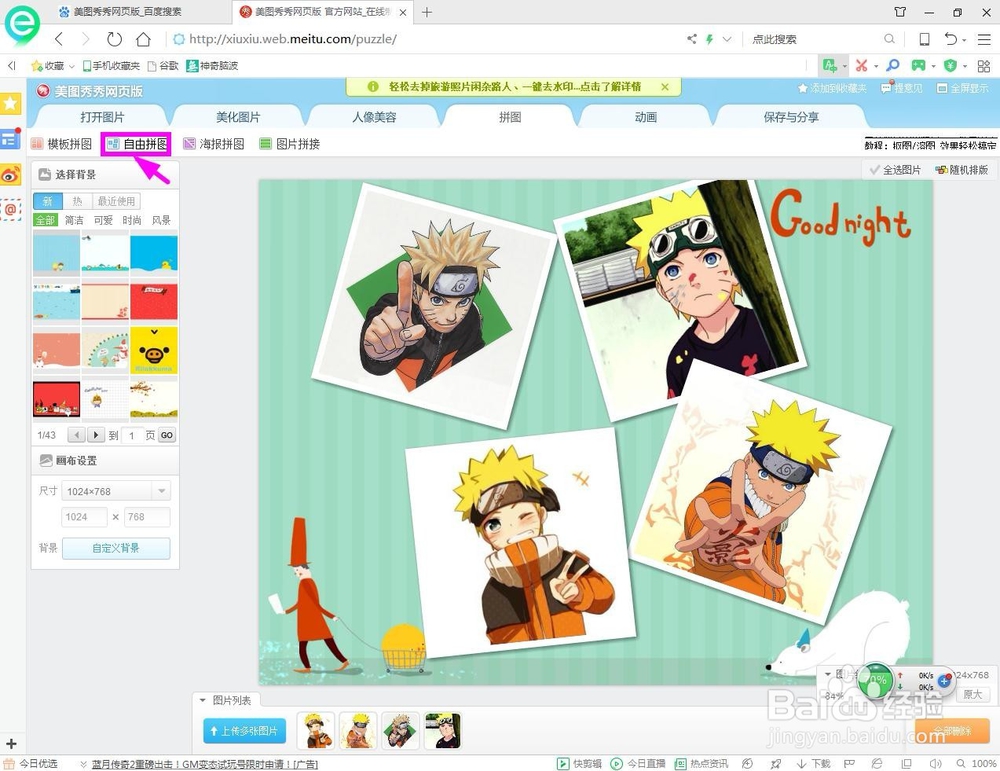The width and height of the screenshot is (1000, 771).
Task: Switch to the 保存与分享 tab
Action: (790, 117)
